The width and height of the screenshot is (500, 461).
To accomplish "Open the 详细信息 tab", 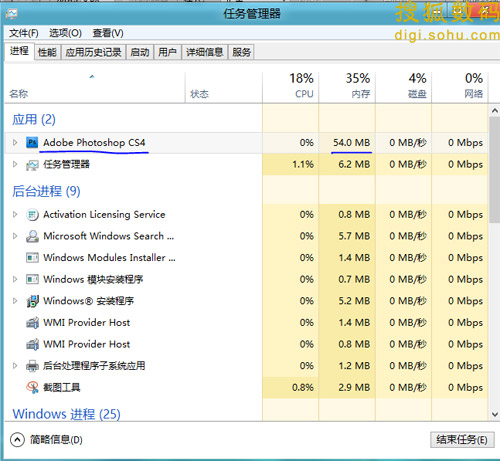I will (x=204, y=52).
